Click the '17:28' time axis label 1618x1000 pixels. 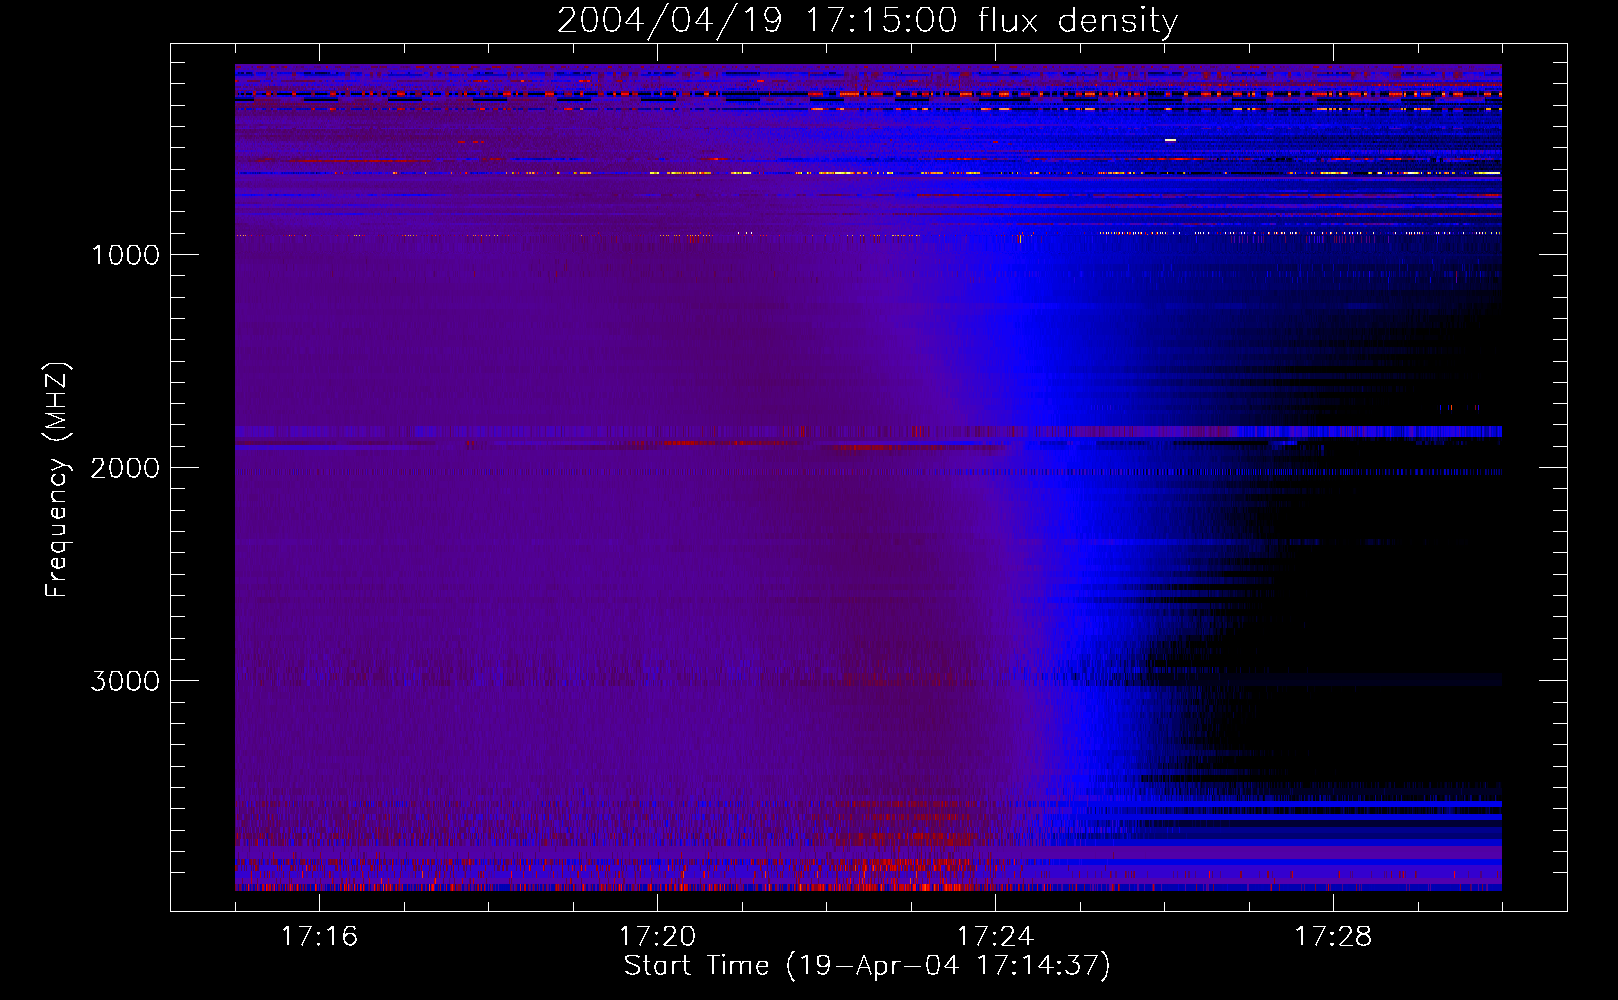coord(1333,936)
